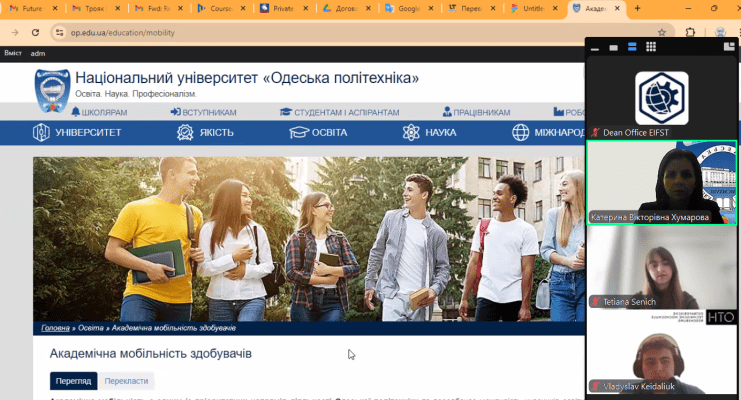The height and width of the screenshot is (400, 741).
Task: Open the ПРАЦІВНИКАМ section link
Action: (x=482, y=113)
